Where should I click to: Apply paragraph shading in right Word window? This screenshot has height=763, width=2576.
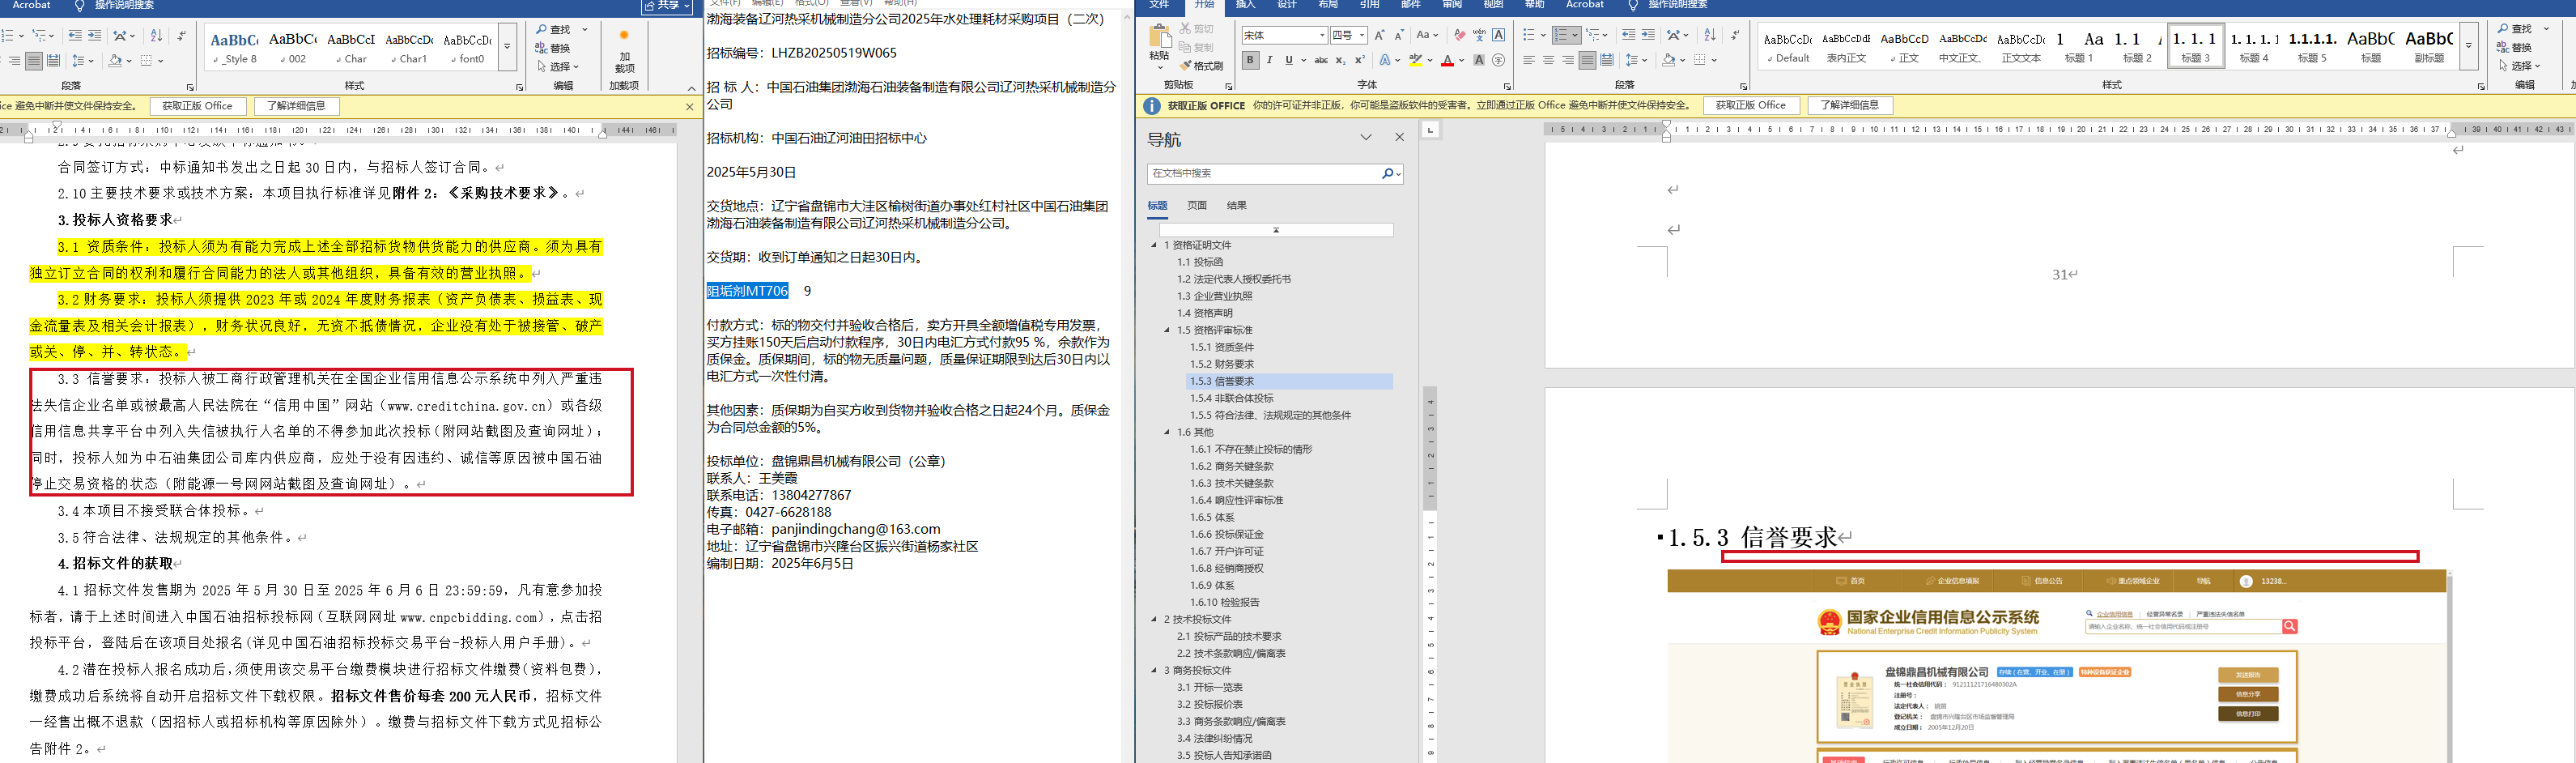1667,61
